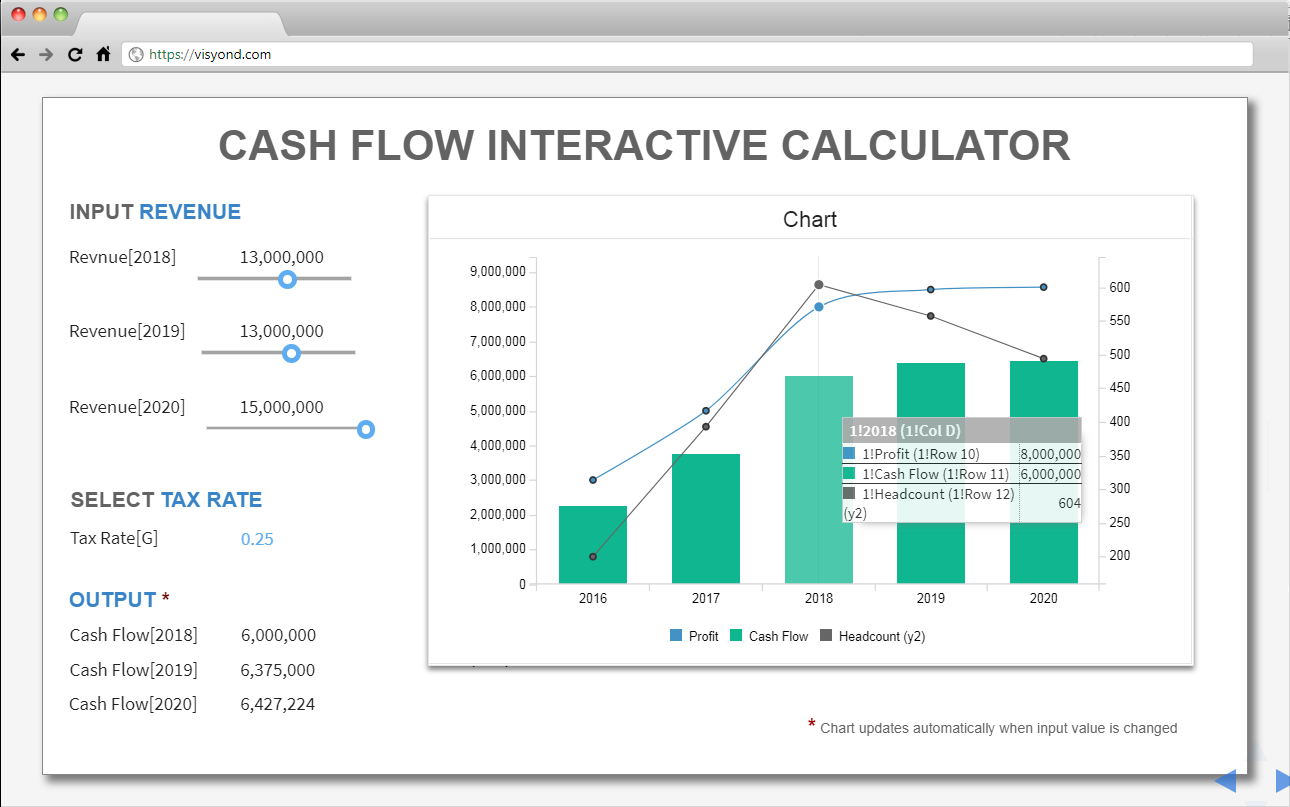The width and height of the screenshot is (1290, 807).
Task: Toggle the Profit series in the legend
Action: tap(694, 635)
